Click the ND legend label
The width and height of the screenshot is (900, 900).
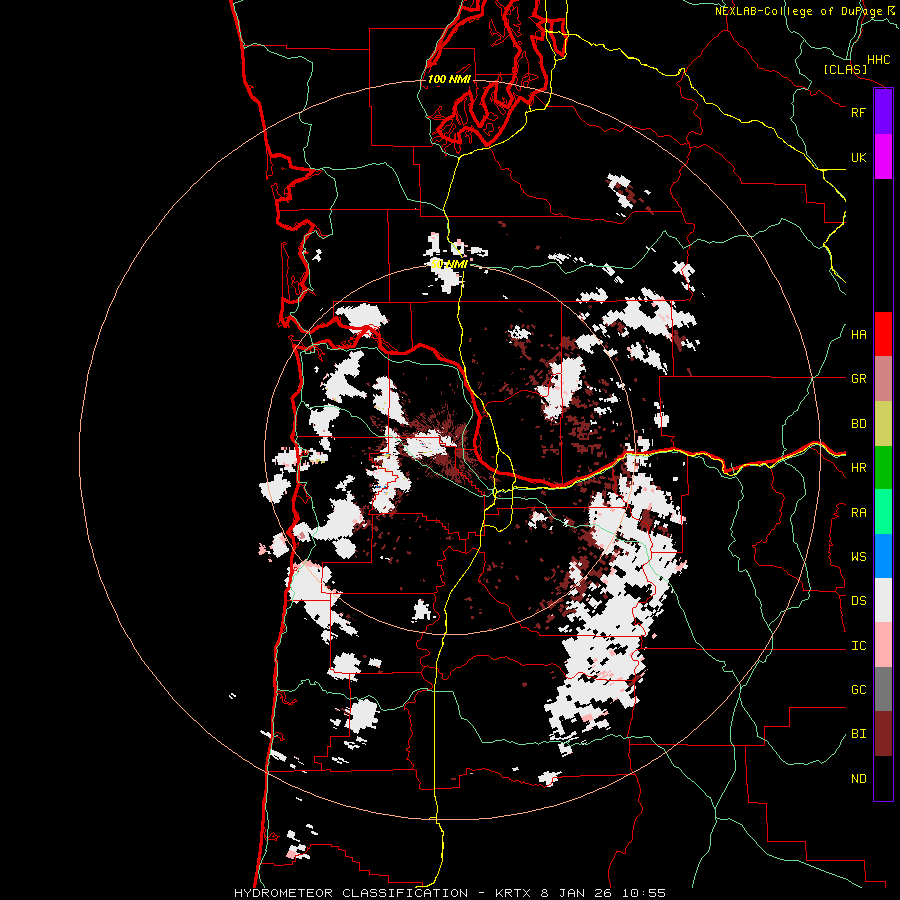858,779
